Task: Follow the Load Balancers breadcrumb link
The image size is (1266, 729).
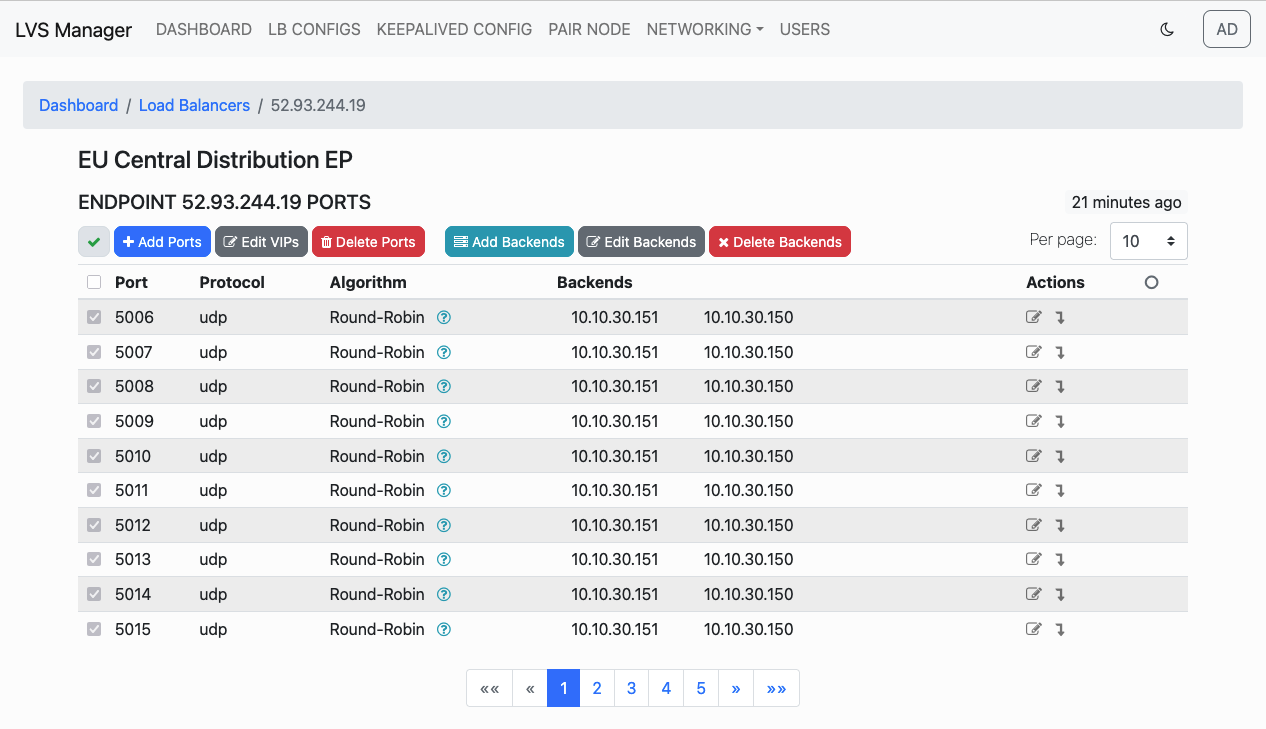Action: click(194, 105)
